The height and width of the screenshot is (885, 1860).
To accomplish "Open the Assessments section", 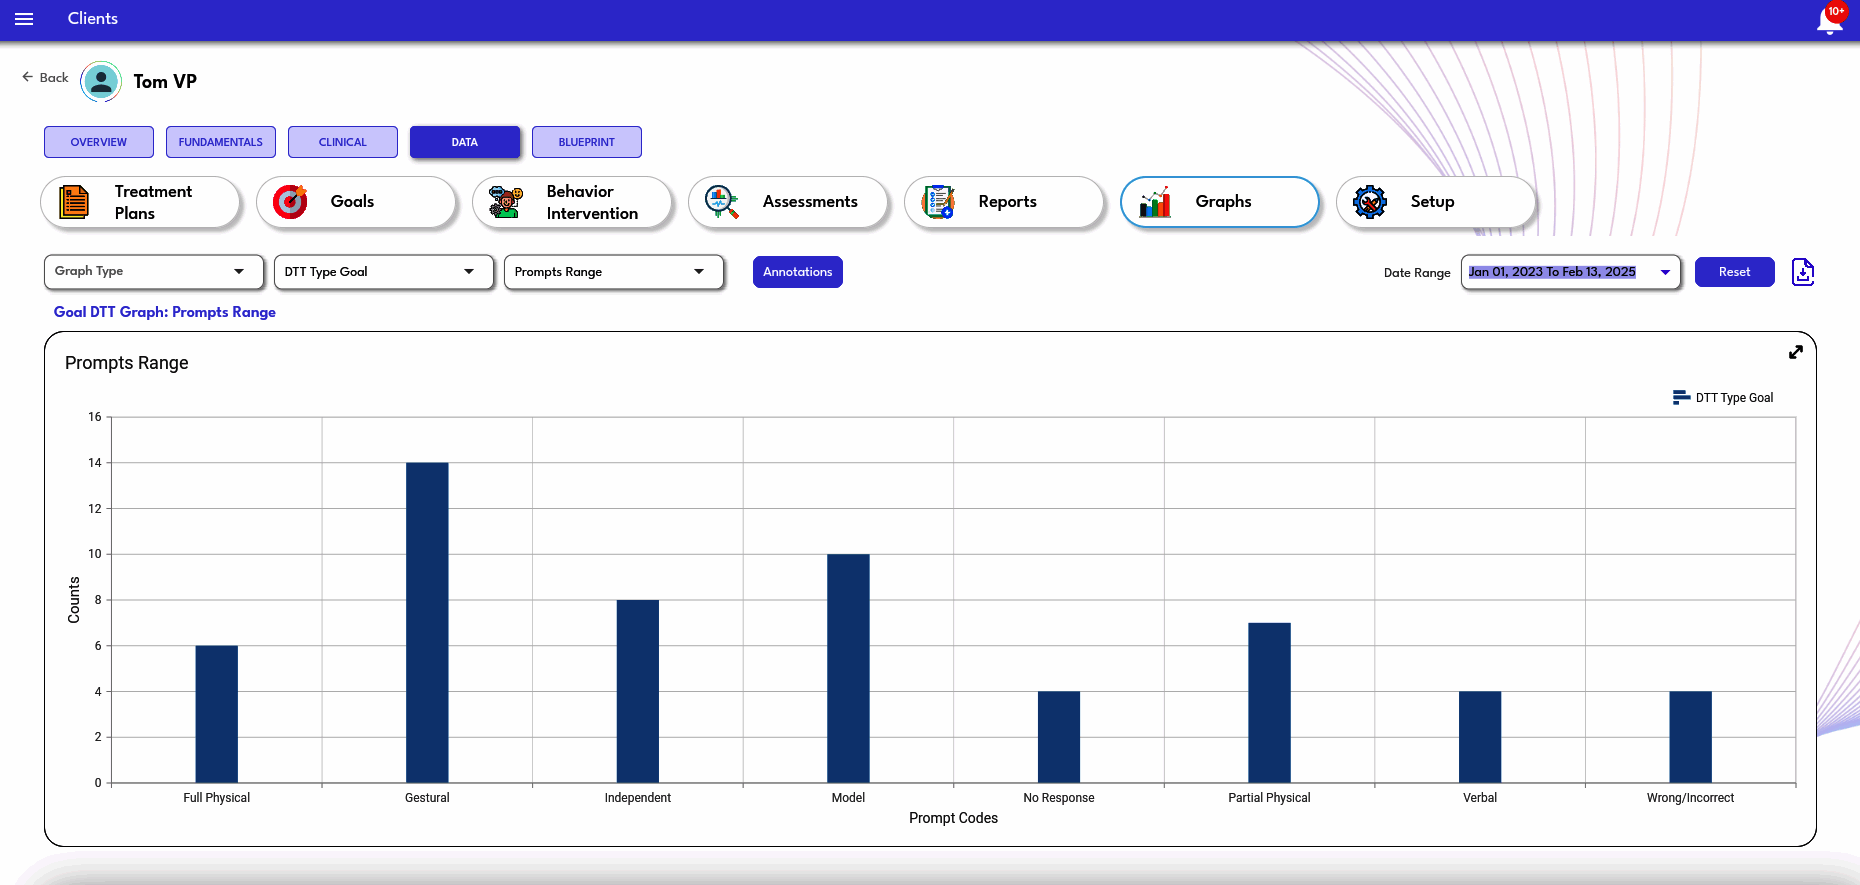I will point(789,202).
